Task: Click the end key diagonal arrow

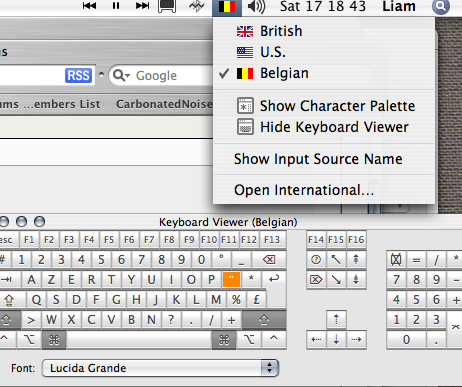Action: (336, 279)
